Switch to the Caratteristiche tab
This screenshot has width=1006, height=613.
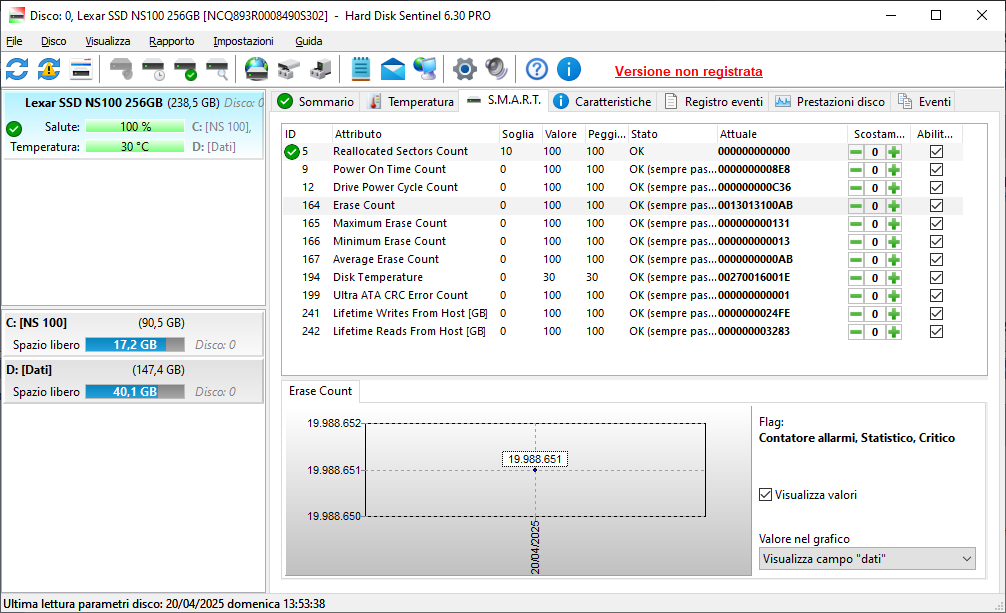[602, 101]
